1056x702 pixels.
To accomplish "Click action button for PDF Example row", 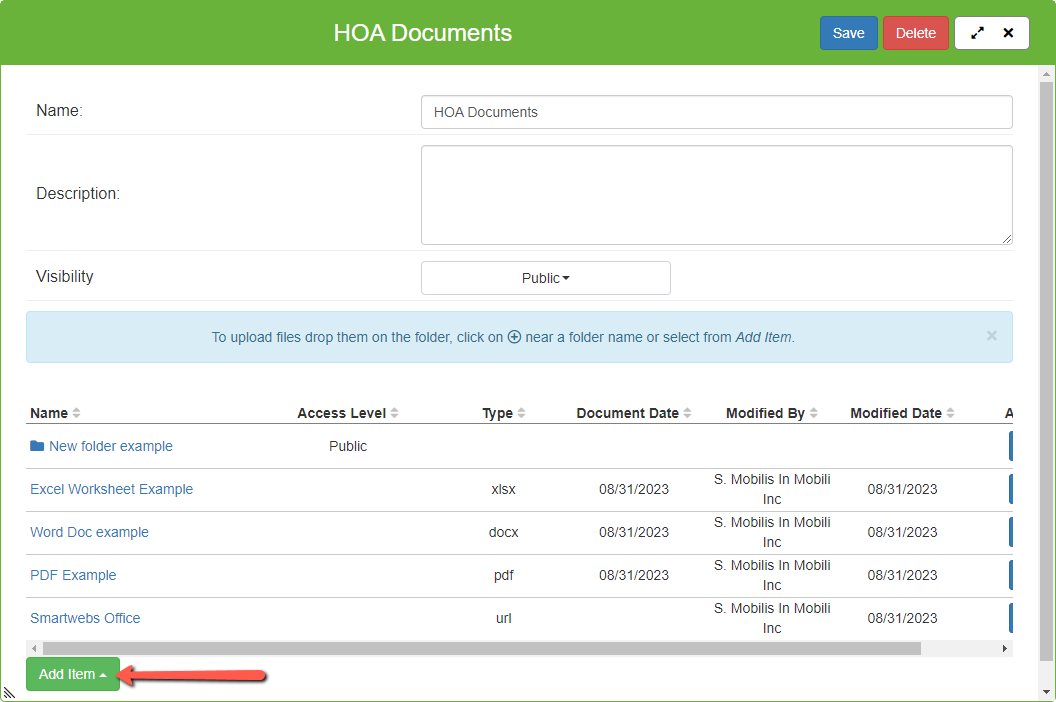I will (1011, 575).
